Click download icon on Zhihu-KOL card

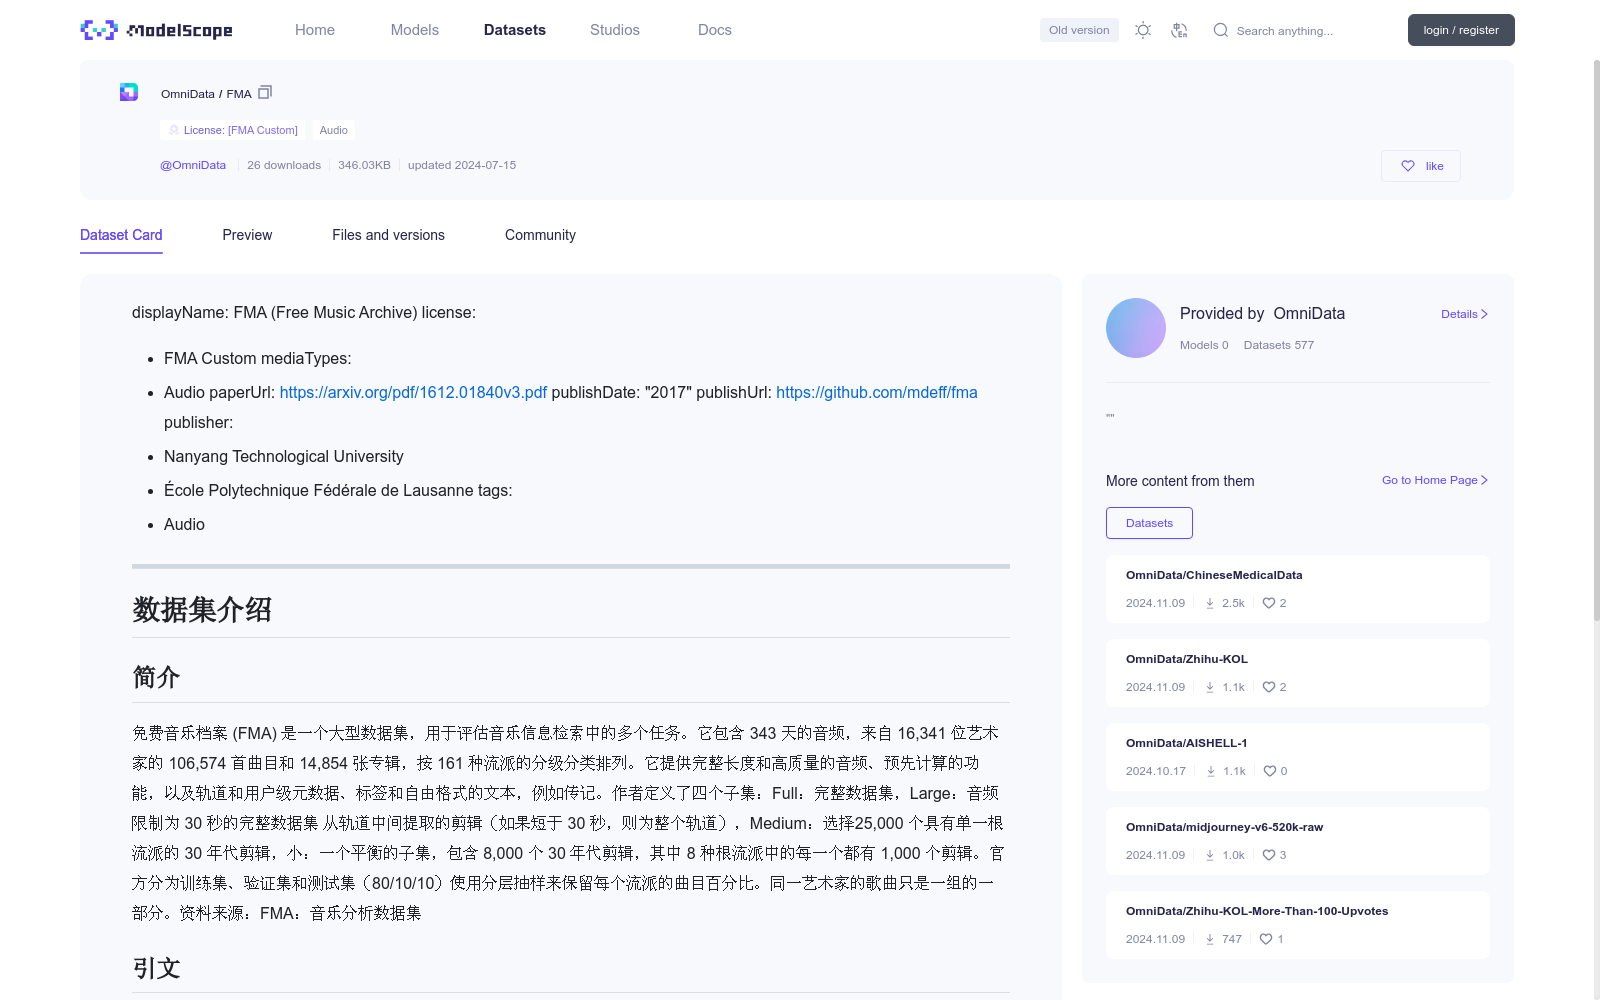click(1210, 687)
